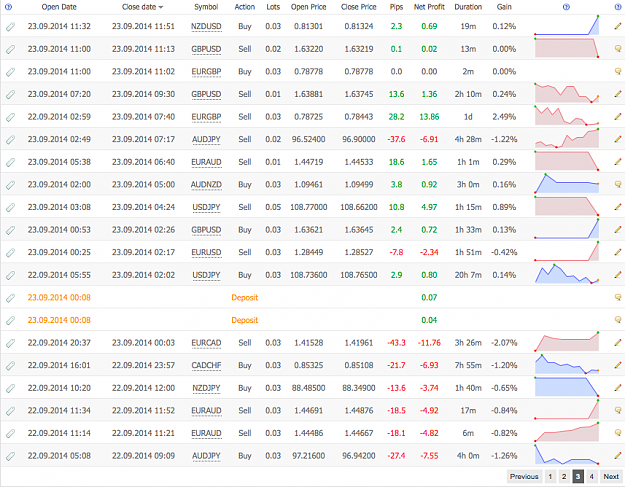Click the pencil icon on the EURCAD row
This screenshot has width=625, height=487.
pos(618,343)
